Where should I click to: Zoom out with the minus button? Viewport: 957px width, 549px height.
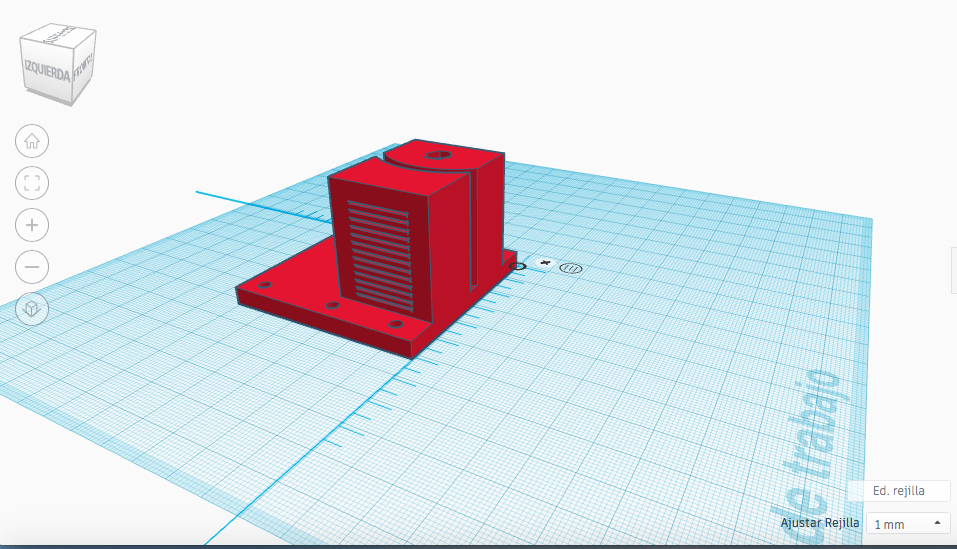[x=32, y=267]
